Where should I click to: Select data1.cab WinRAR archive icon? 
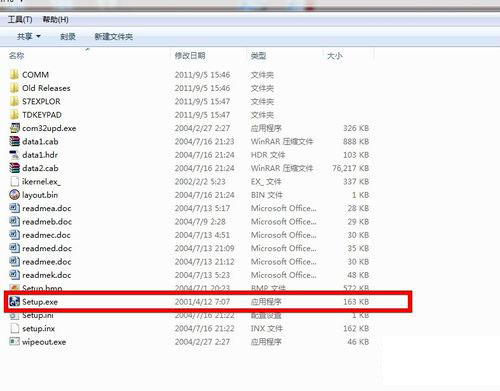coord(15,141)
